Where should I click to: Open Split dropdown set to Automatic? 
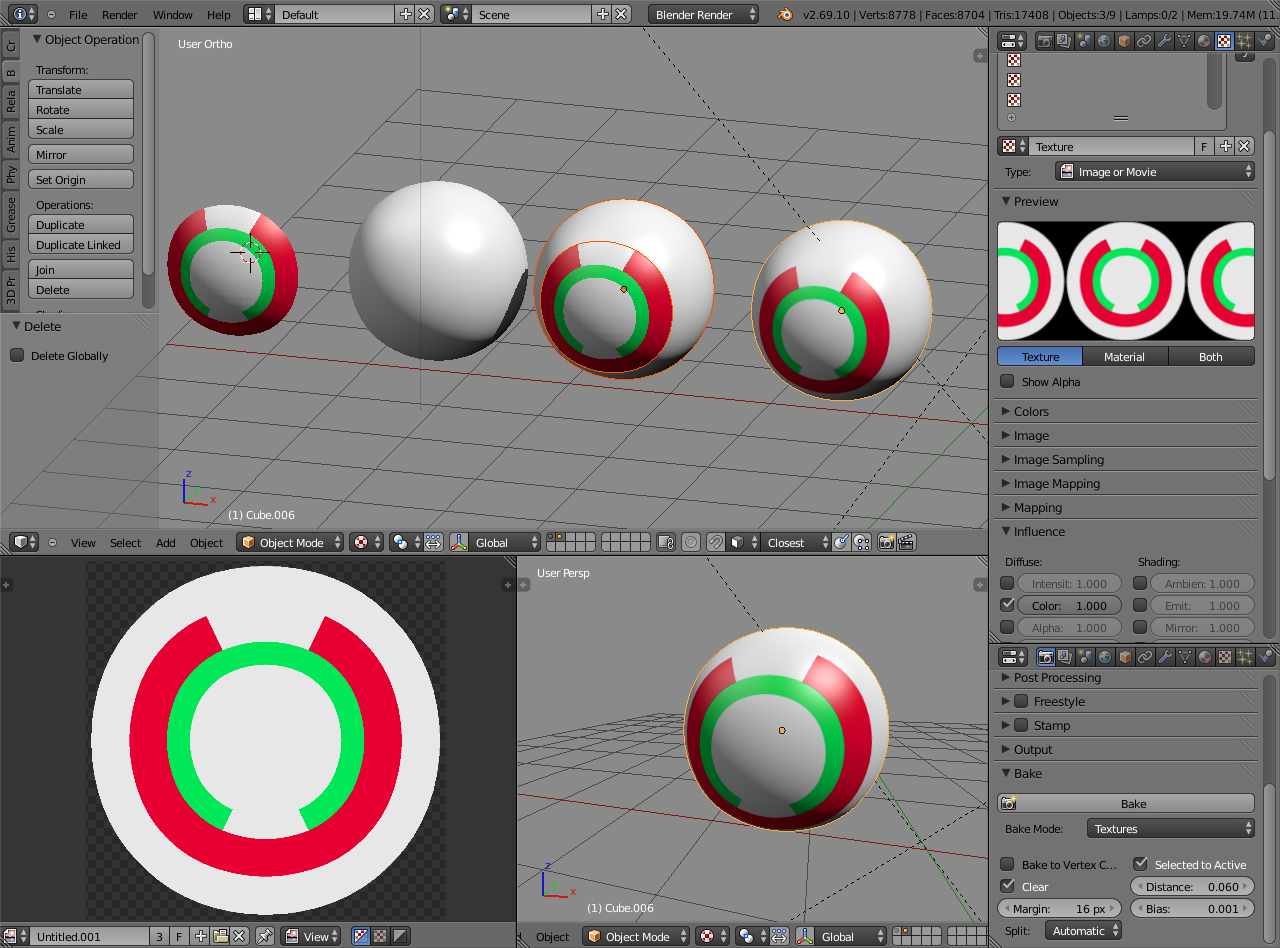1083,930
